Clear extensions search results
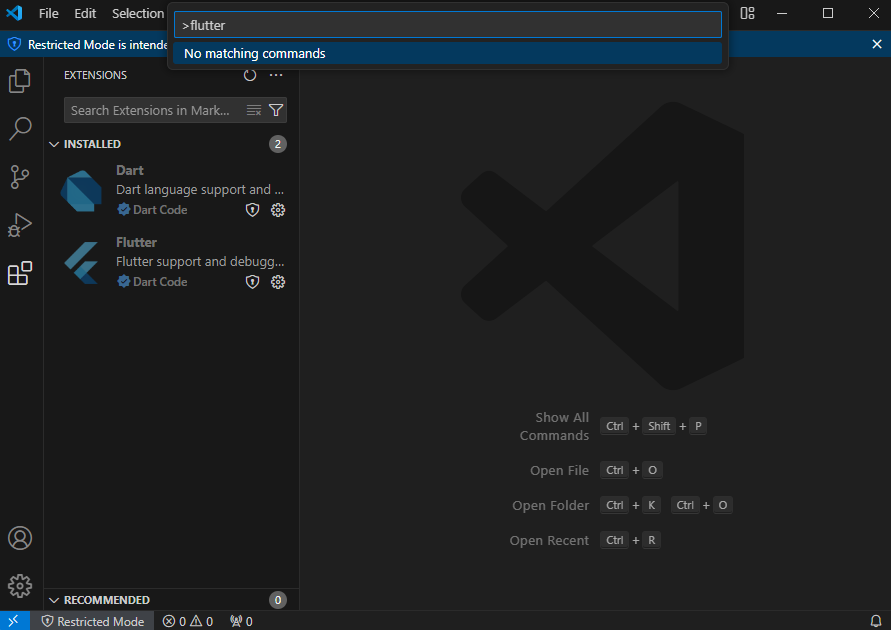The width and height of the screenshot is (891, 630). point(254,110)
